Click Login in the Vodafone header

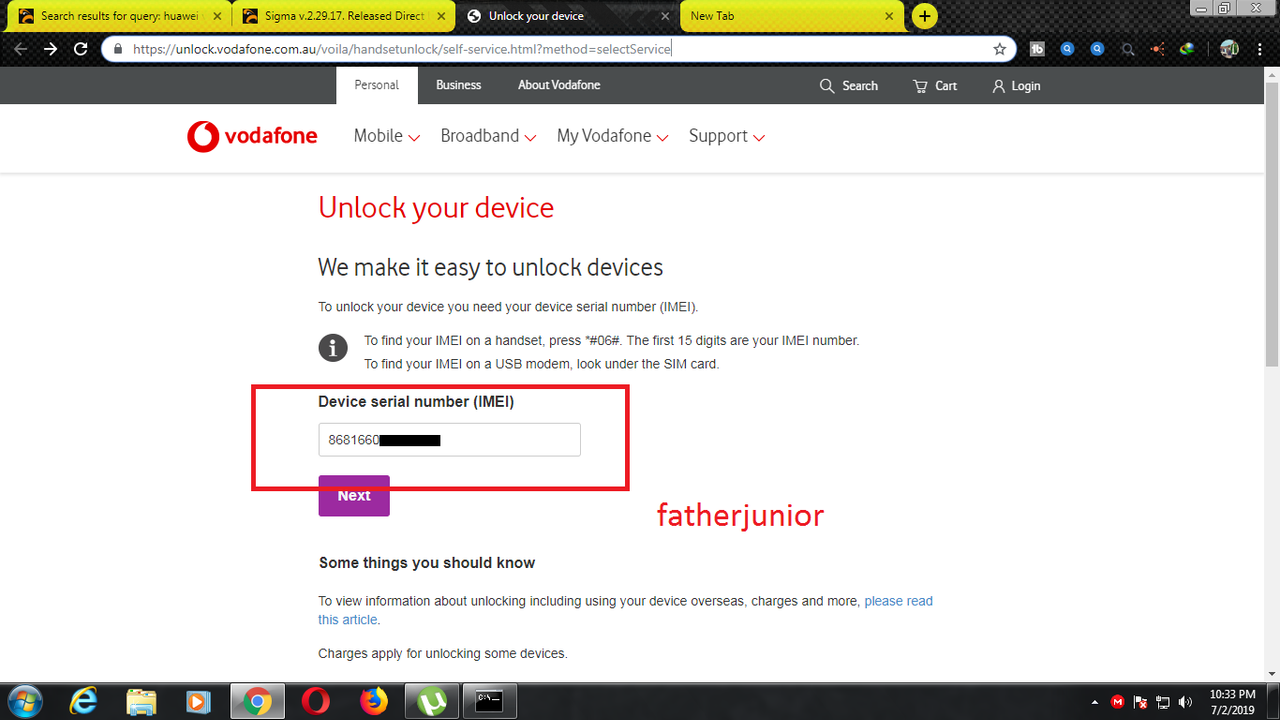[x=1016, y=86]
